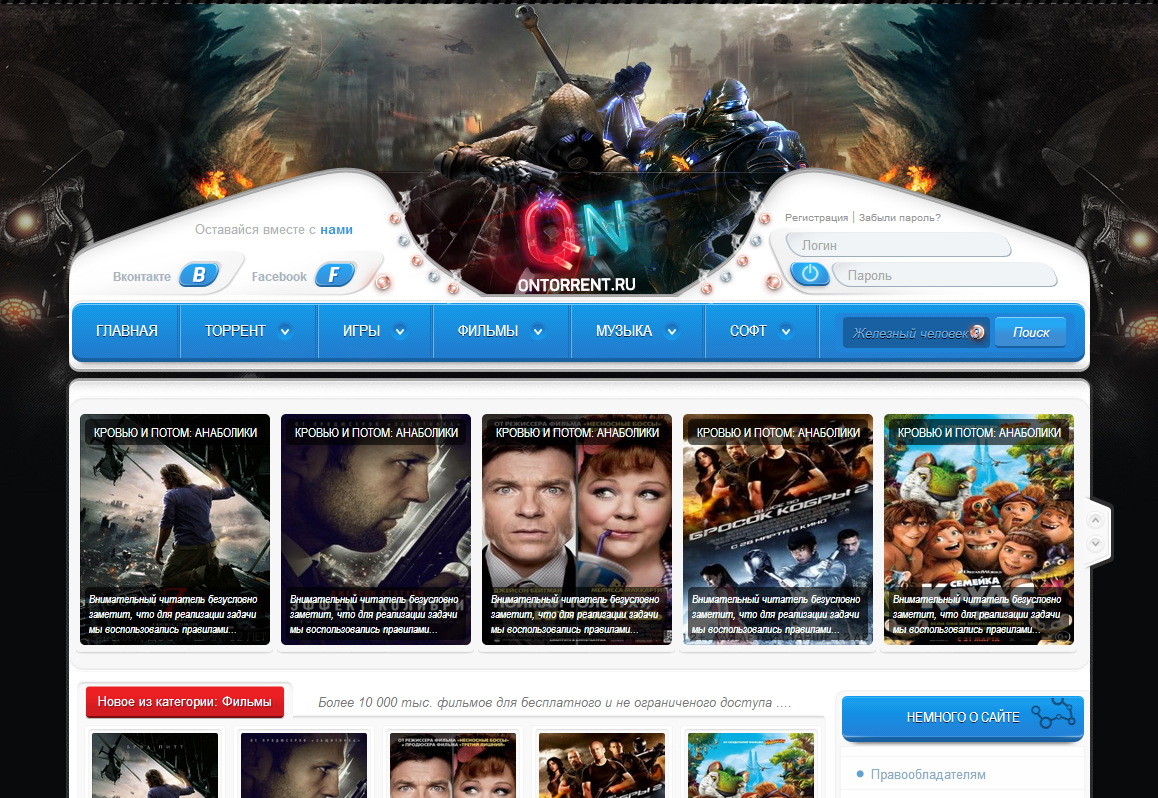Screen dimensions: 1158x798
Task: Expand the ФИЛЬМЫ menu dropdown arrow
Action: click(x=538, y=331)
